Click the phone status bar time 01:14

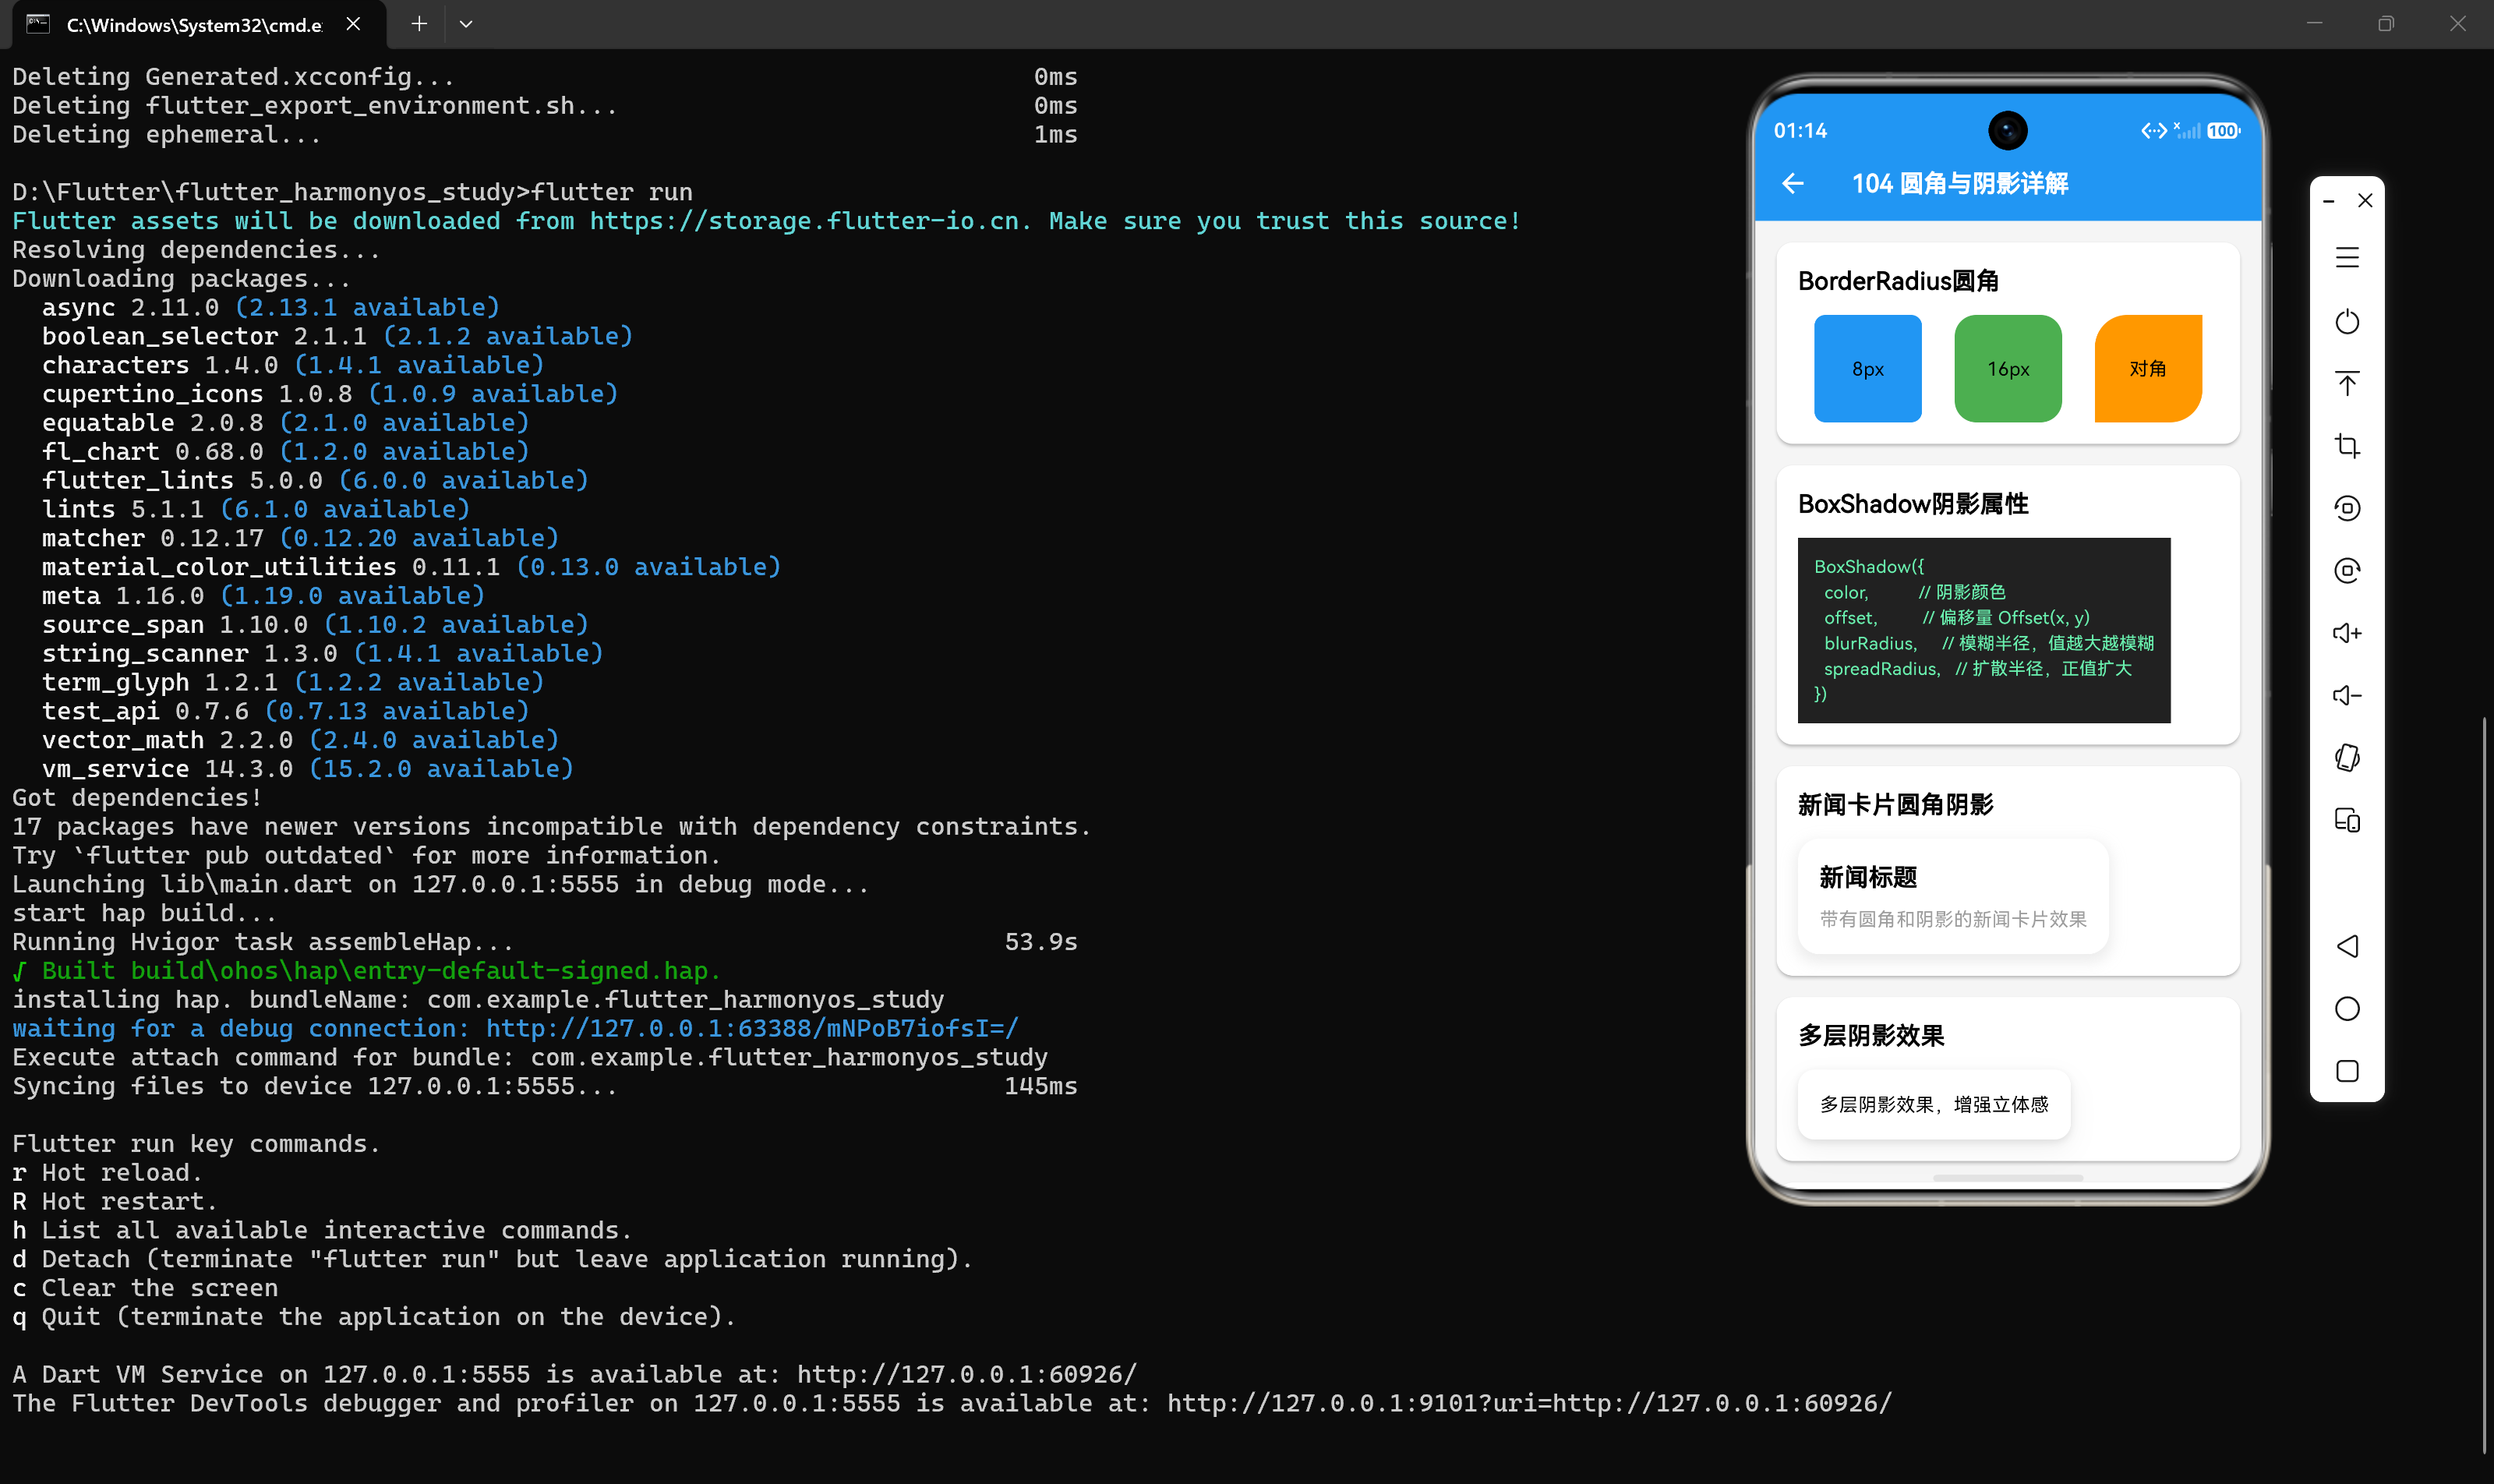1800,131
